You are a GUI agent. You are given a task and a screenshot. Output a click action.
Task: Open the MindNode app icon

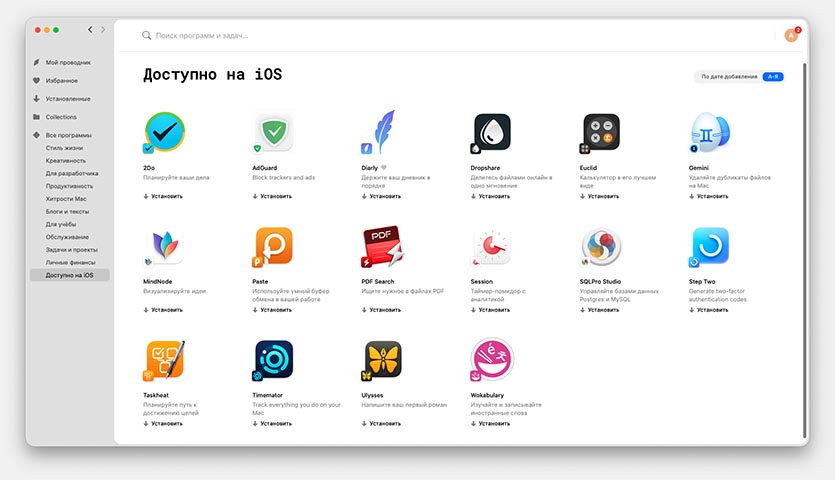165,246
